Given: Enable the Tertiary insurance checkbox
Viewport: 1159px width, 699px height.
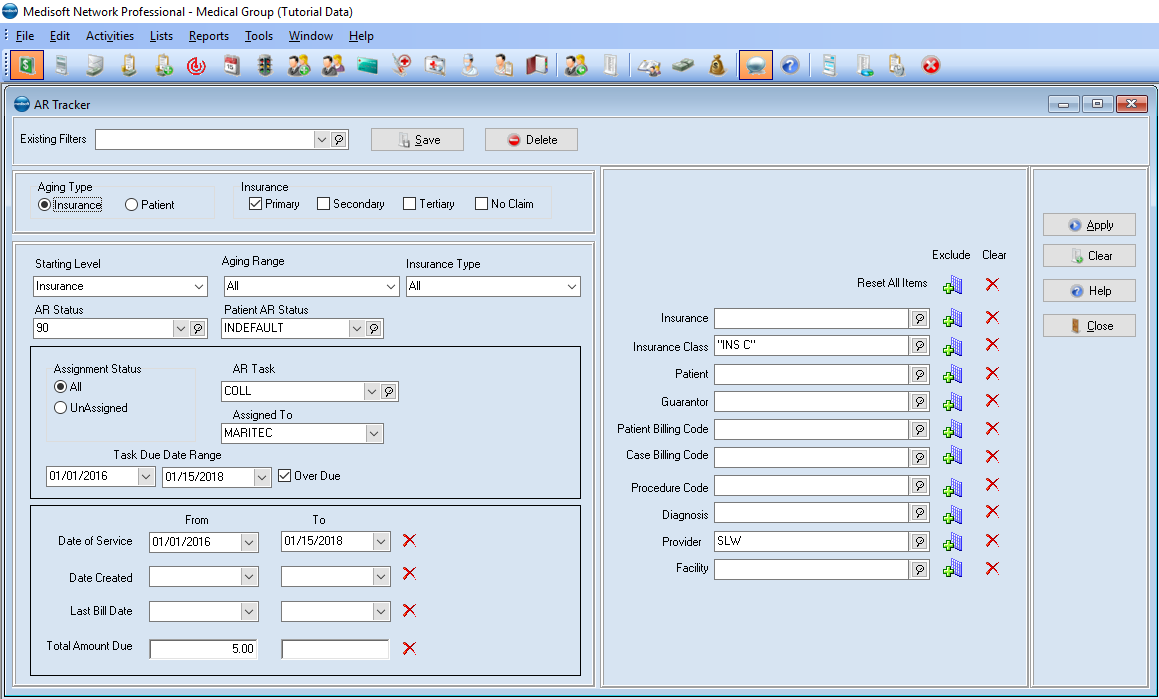Looking at the screenshot, I should [x=409, y=204].
